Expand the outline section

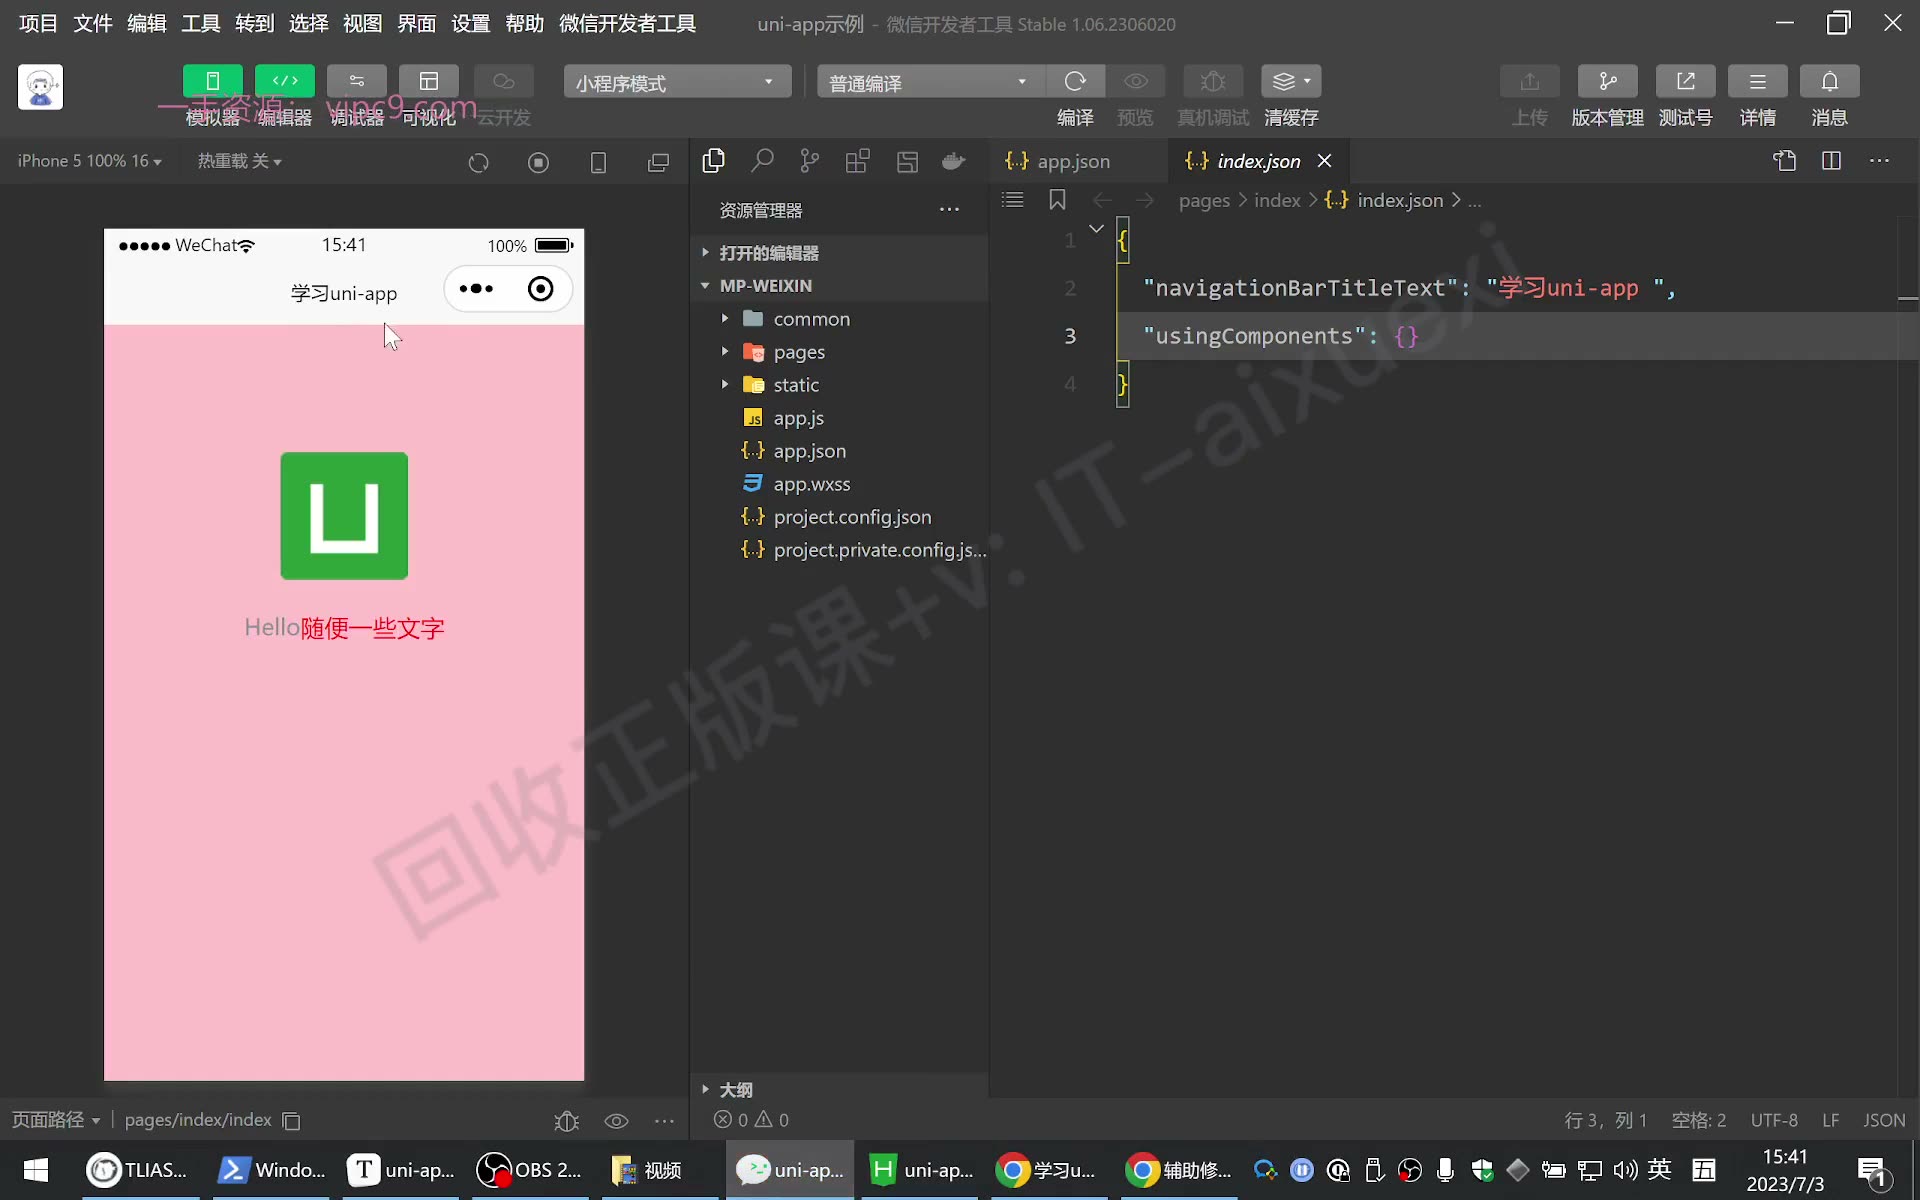(840, 1089)
